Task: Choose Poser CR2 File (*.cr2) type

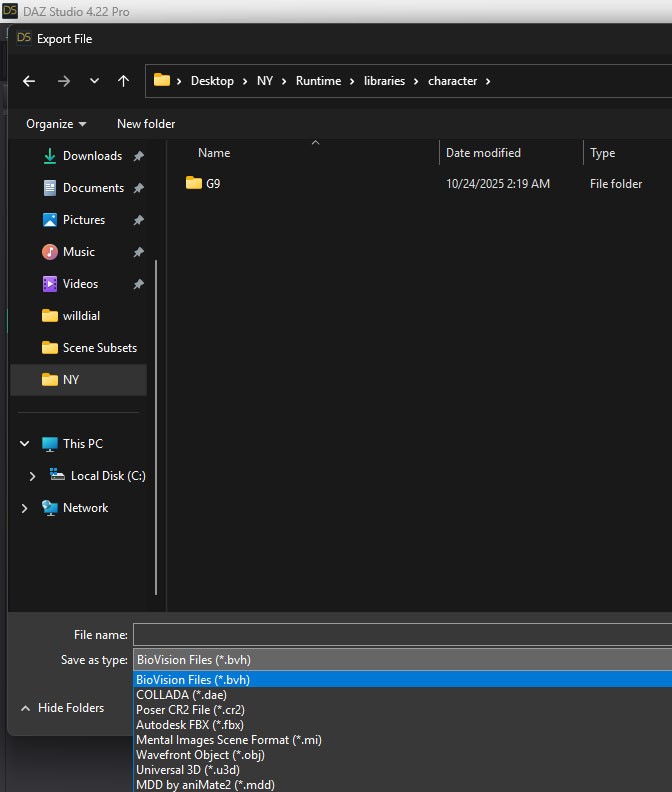Action: (403, 710)
